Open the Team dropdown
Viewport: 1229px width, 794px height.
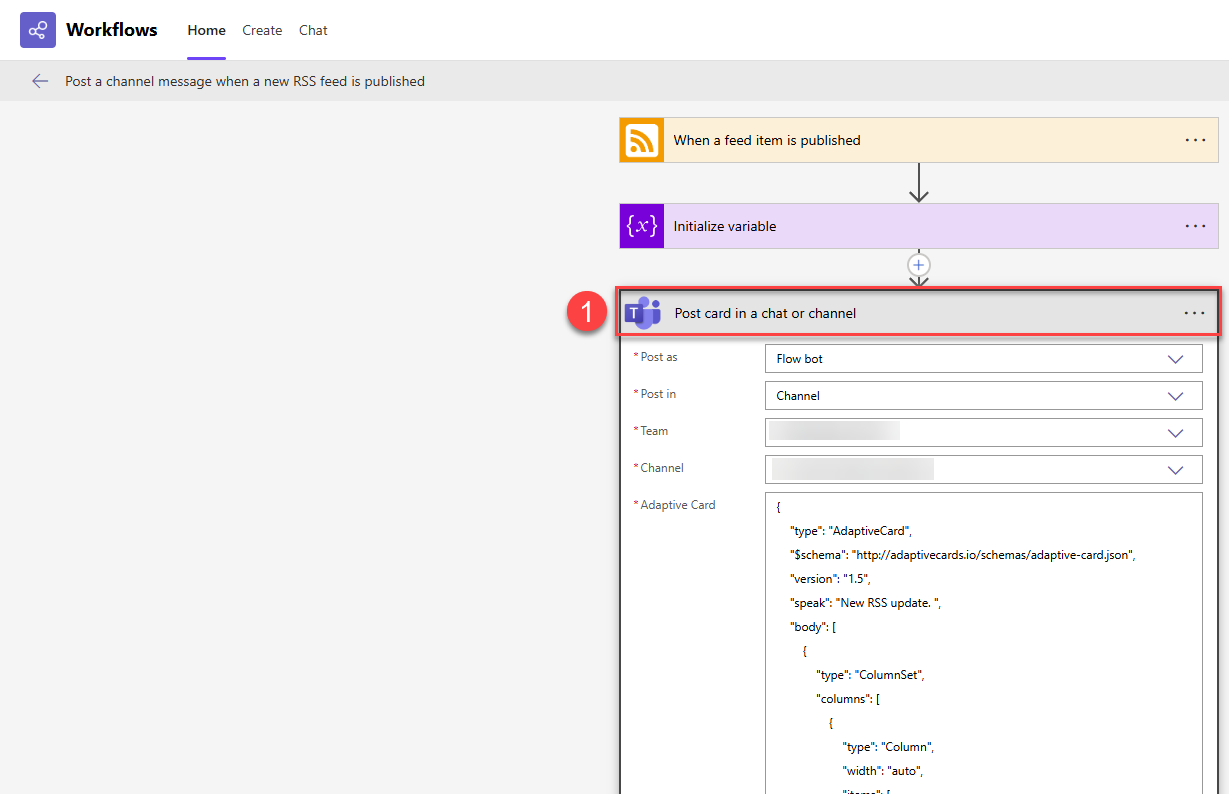(1175, 433)
